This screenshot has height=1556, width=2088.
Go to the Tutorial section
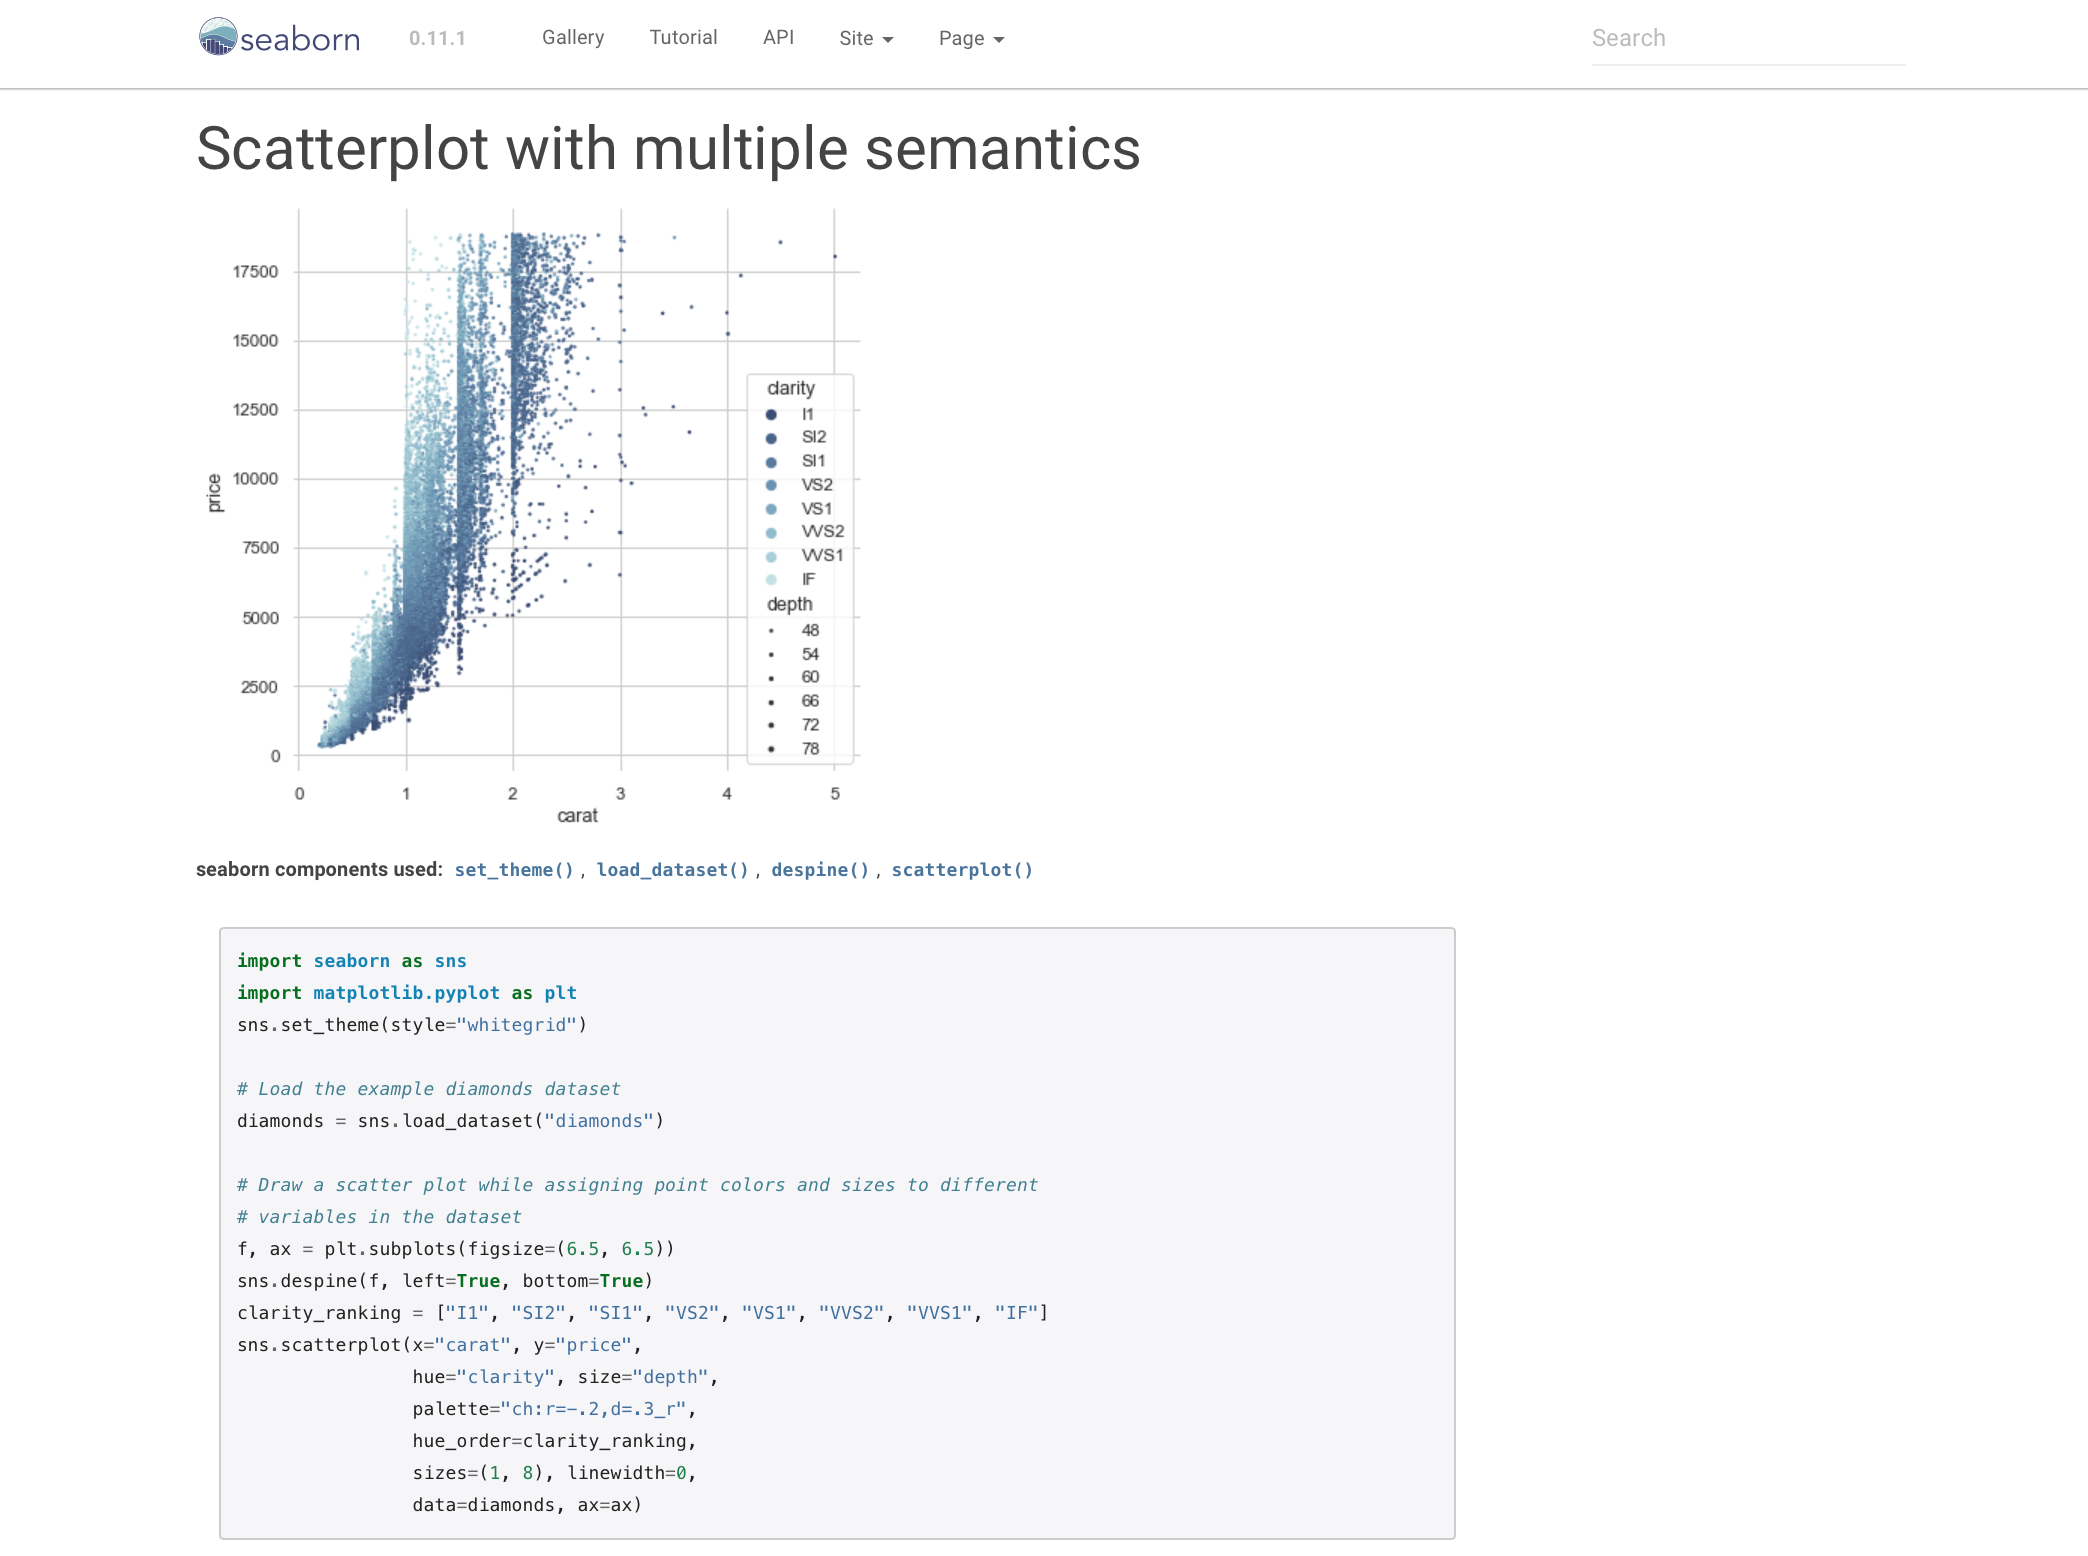pyautogui.click(x=683, y=37)
